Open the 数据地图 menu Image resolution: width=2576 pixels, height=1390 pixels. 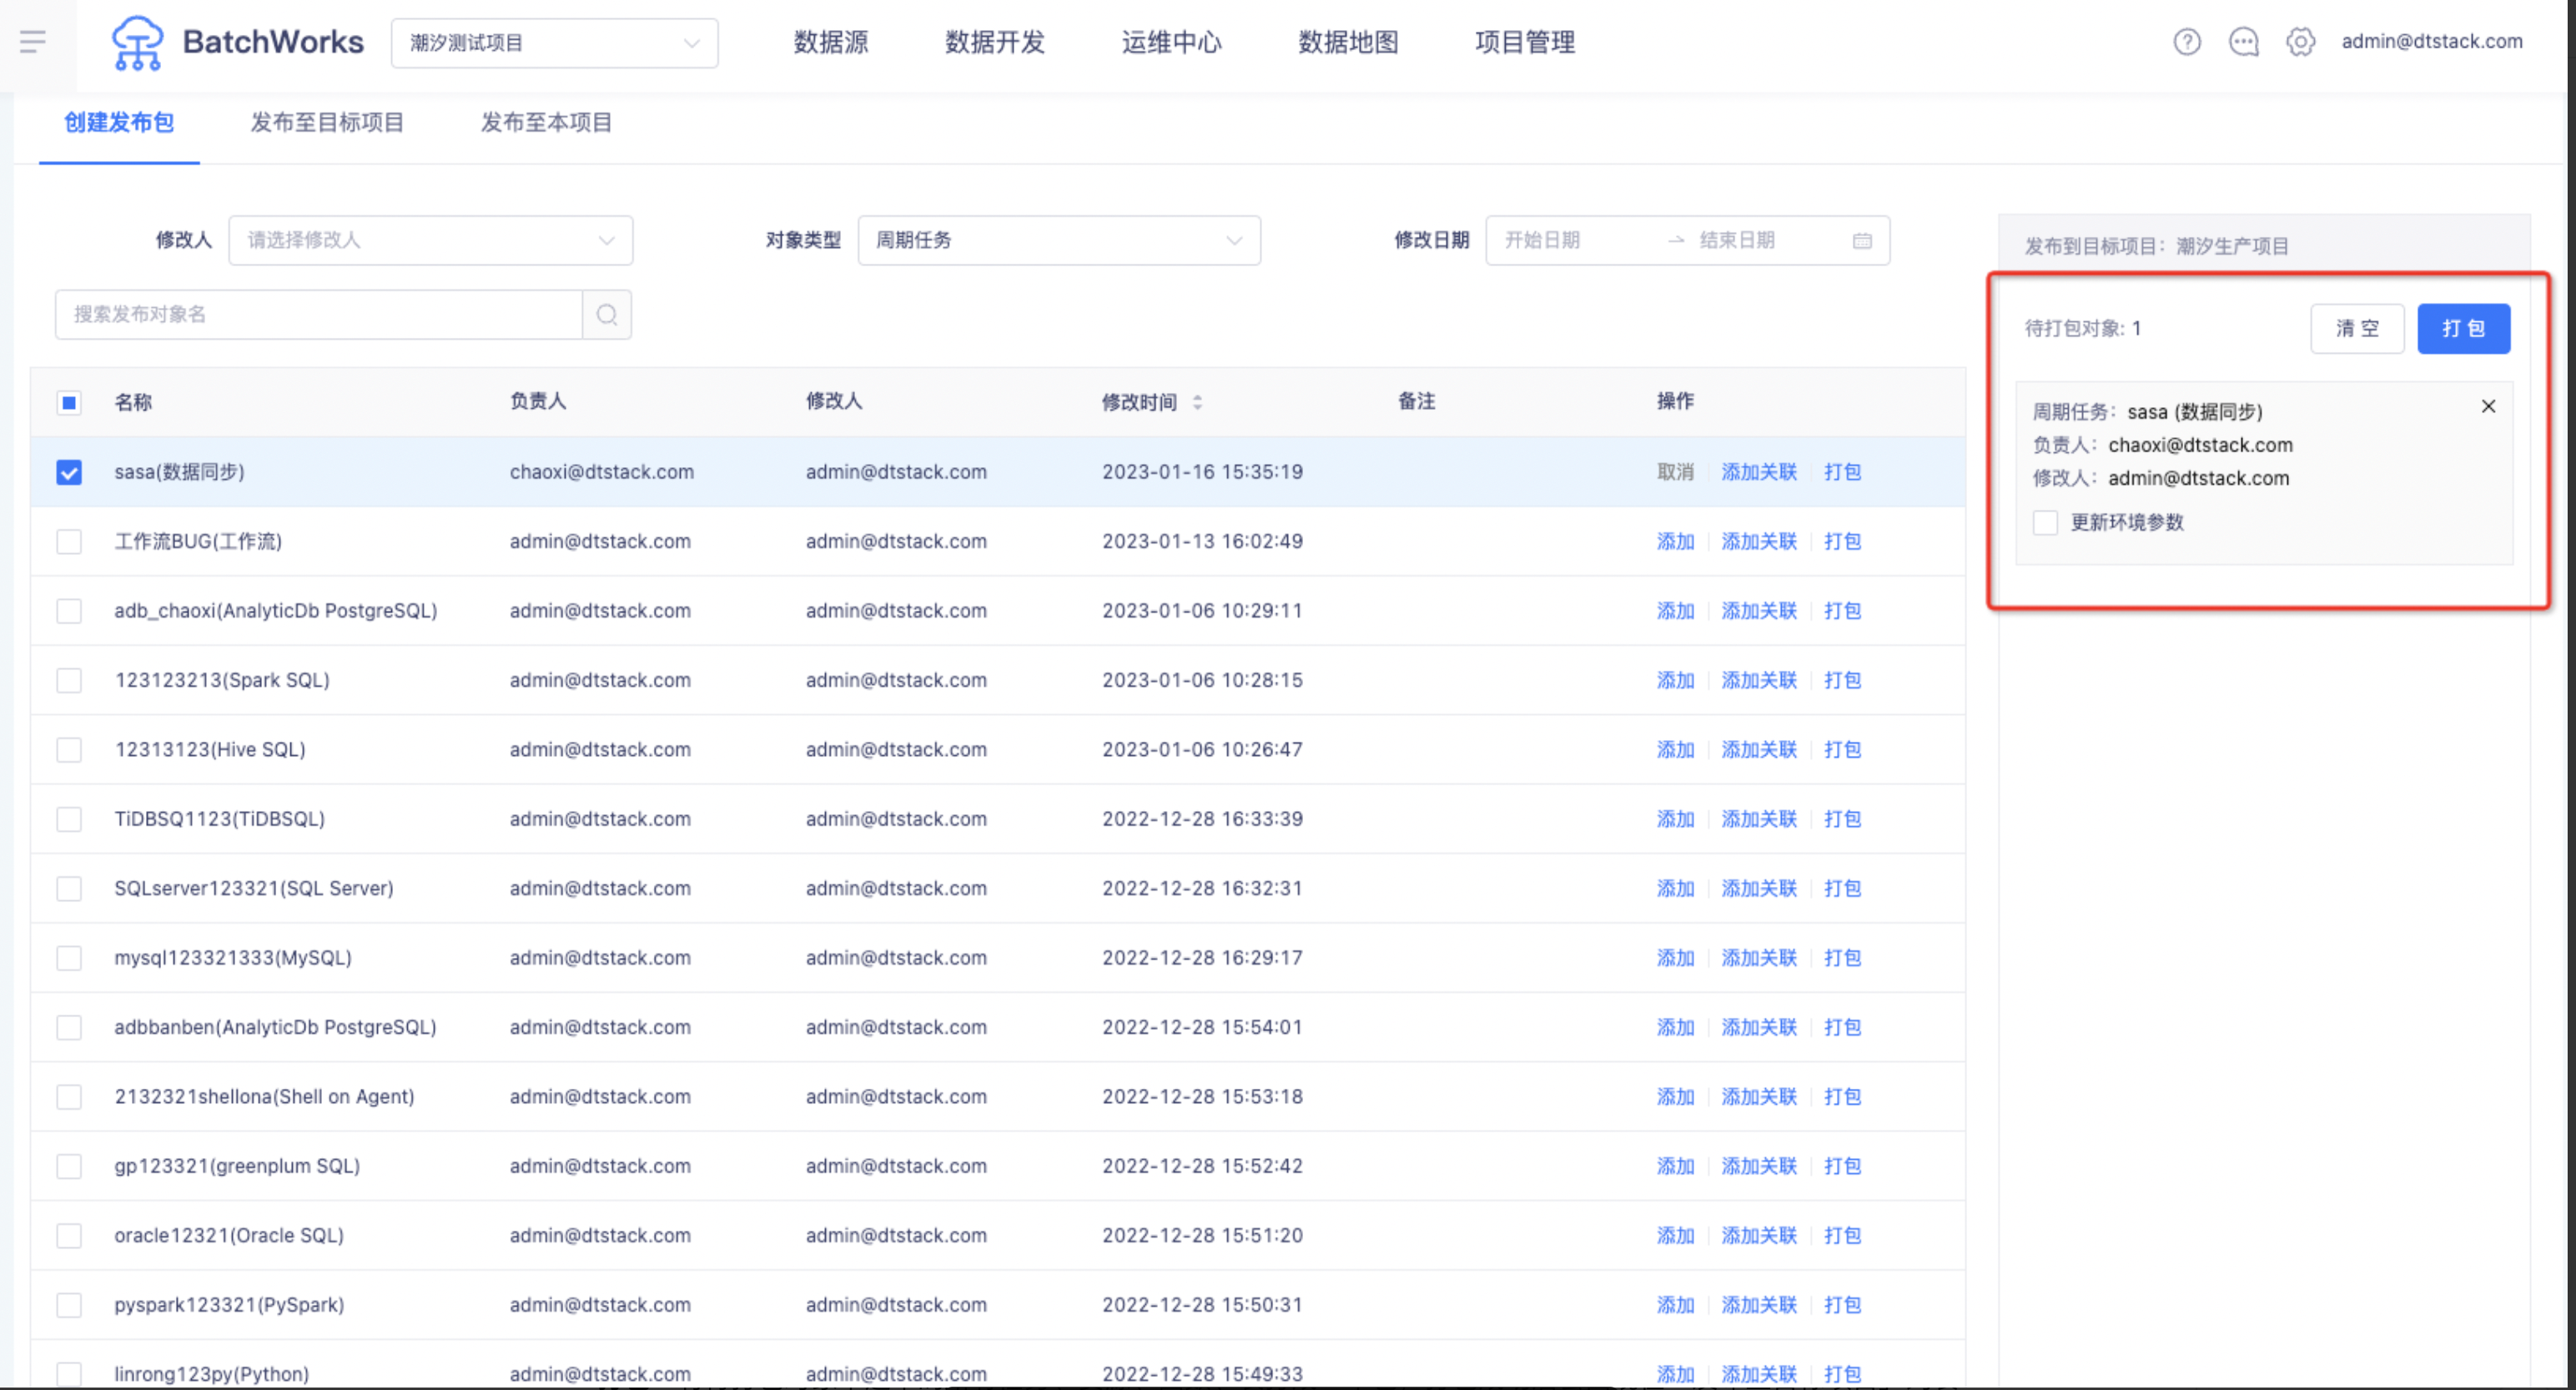point(1347,42)
